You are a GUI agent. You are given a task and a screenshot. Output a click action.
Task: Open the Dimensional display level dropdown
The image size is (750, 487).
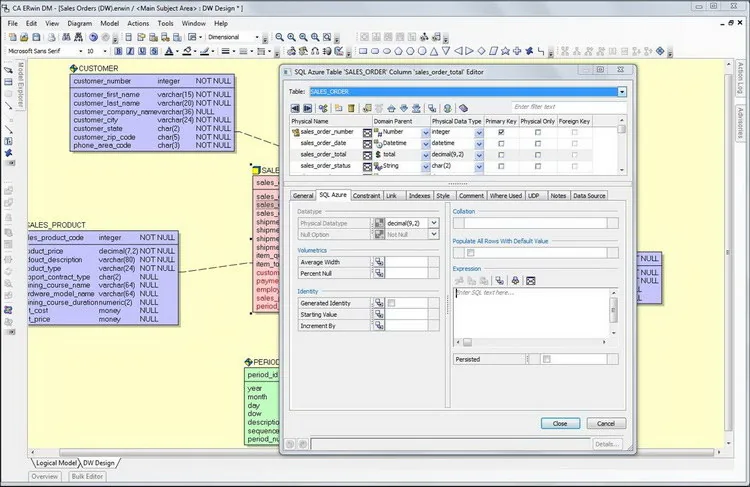(x=257, y=37)
